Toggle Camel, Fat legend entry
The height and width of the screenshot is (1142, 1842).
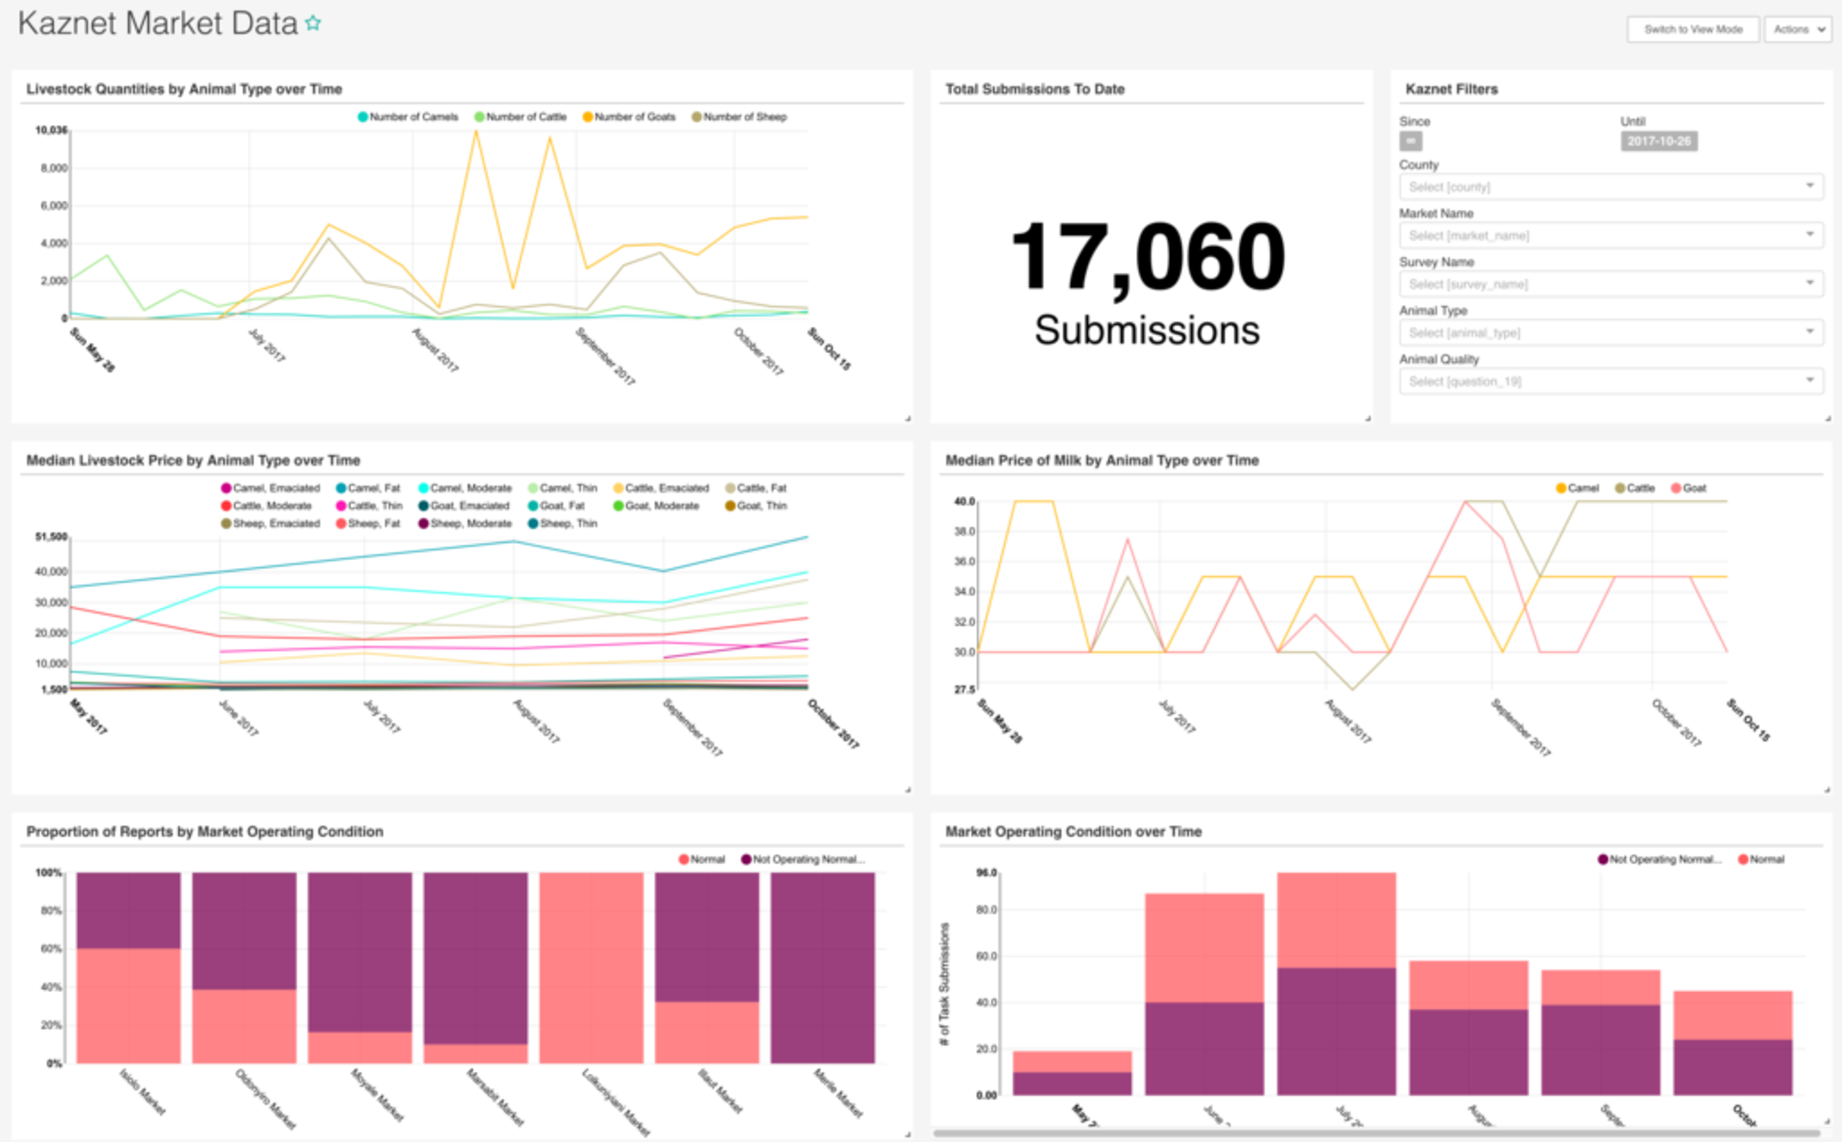coord(368,488)
